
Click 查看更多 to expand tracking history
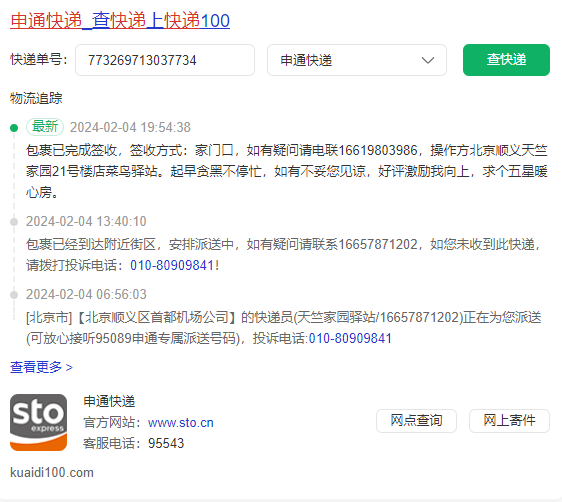(41, 367)
